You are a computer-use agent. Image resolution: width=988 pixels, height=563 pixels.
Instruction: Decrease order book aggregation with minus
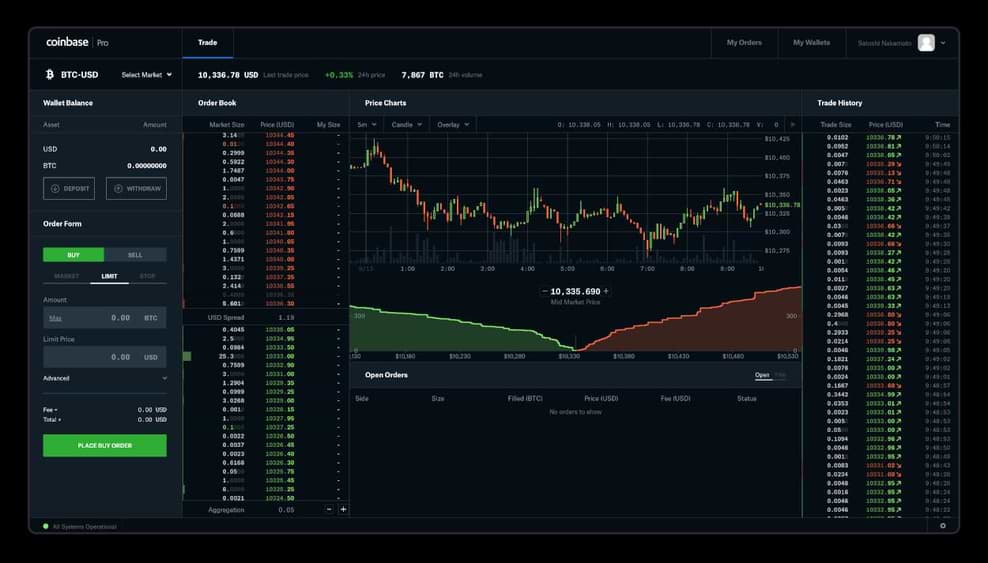[x=329, y=509]
